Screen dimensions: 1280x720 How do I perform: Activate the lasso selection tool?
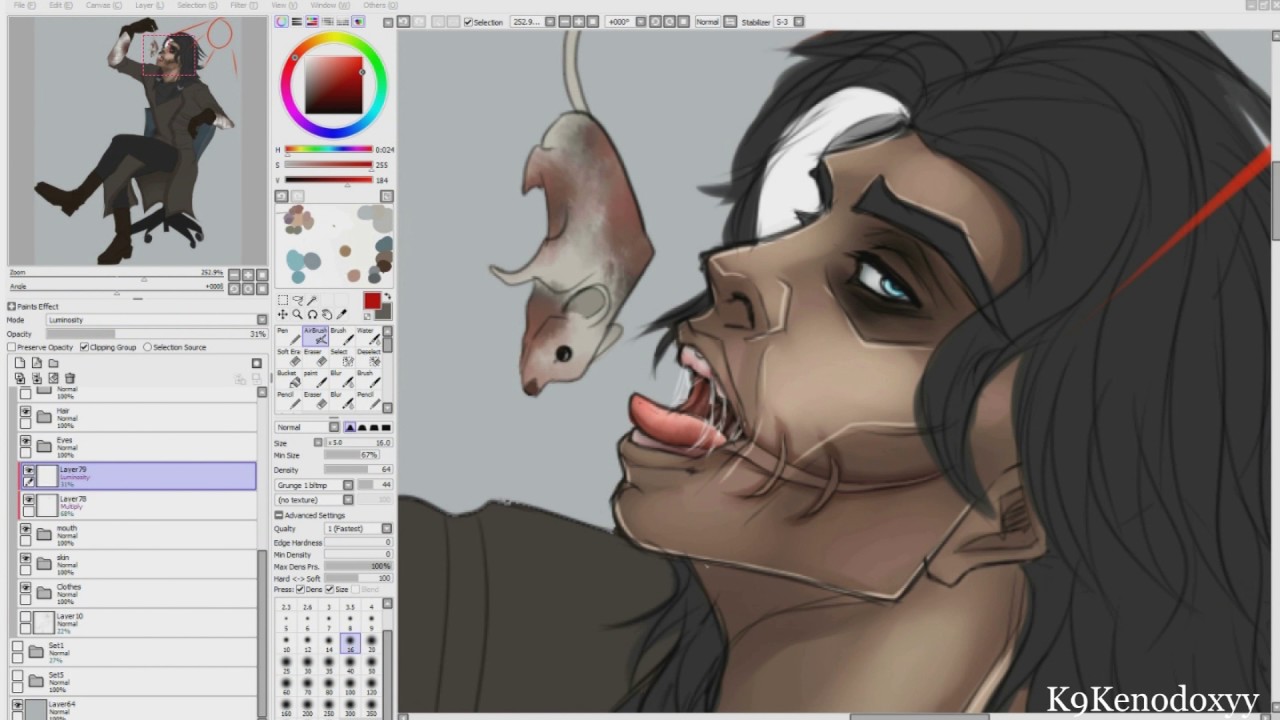coord(297,300)
